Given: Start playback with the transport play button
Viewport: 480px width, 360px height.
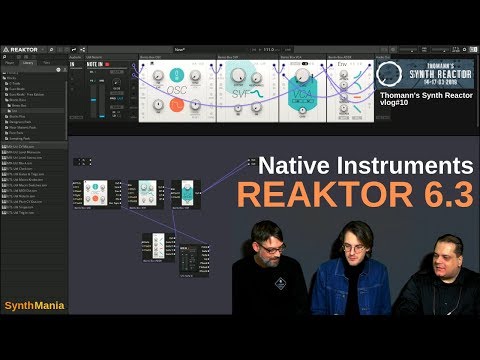Looking at the screenshot, I should 260,50.
